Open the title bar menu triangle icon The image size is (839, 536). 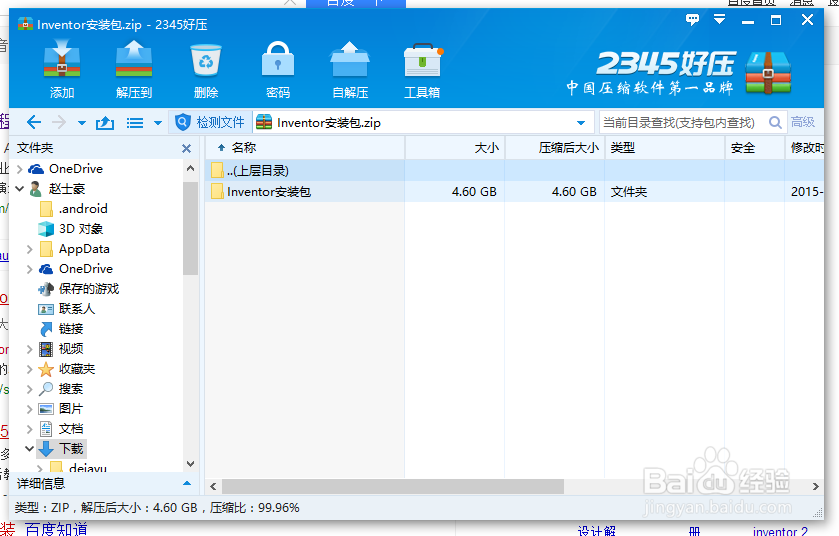click(x=720, y=20)
